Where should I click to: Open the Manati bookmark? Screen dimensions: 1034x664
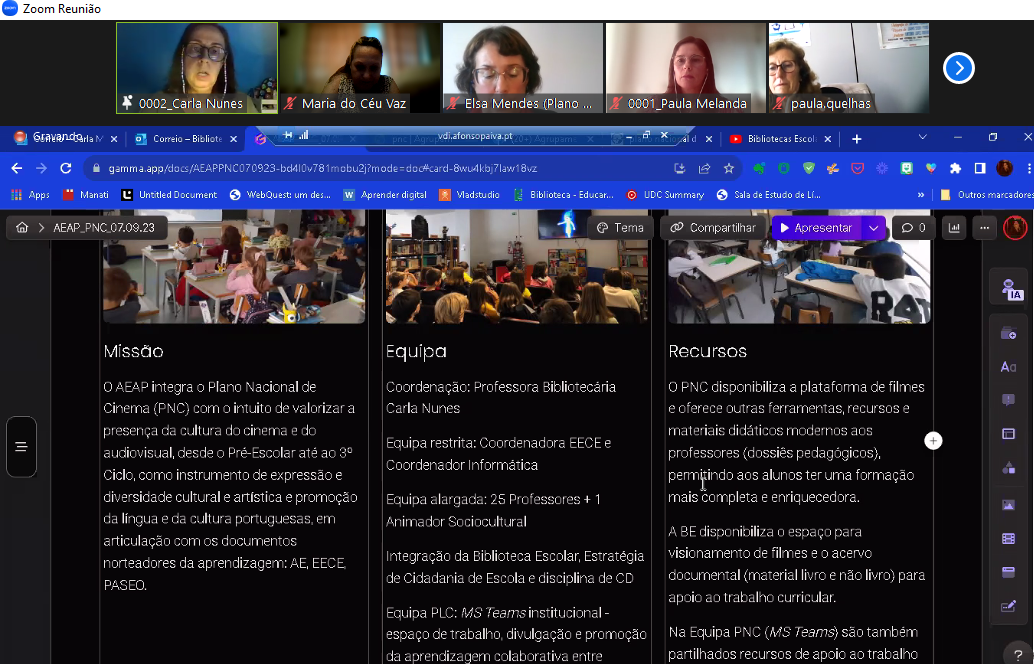[86, 195]
